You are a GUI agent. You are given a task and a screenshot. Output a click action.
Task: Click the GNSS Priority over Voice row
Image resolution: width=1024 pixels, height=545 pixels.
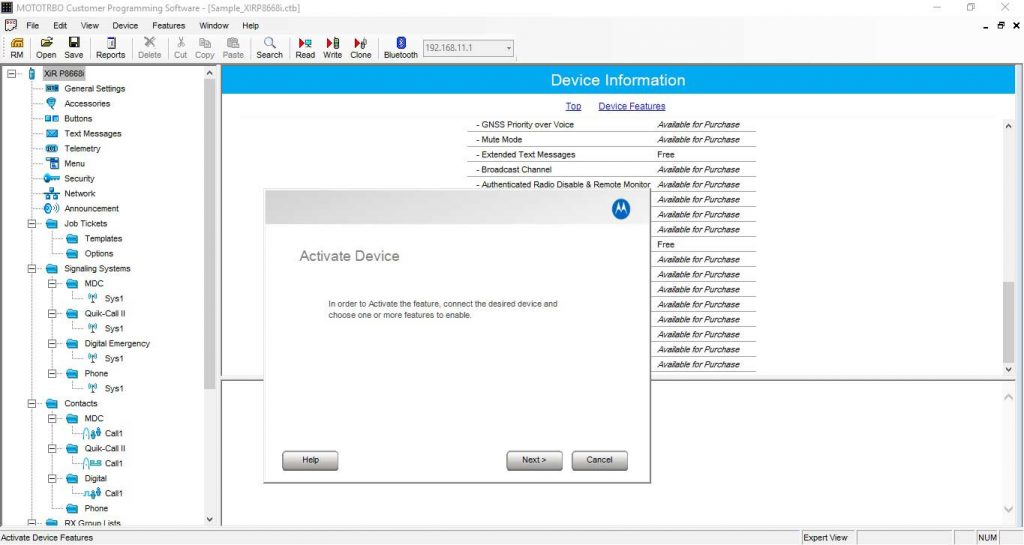pos(611,125)
